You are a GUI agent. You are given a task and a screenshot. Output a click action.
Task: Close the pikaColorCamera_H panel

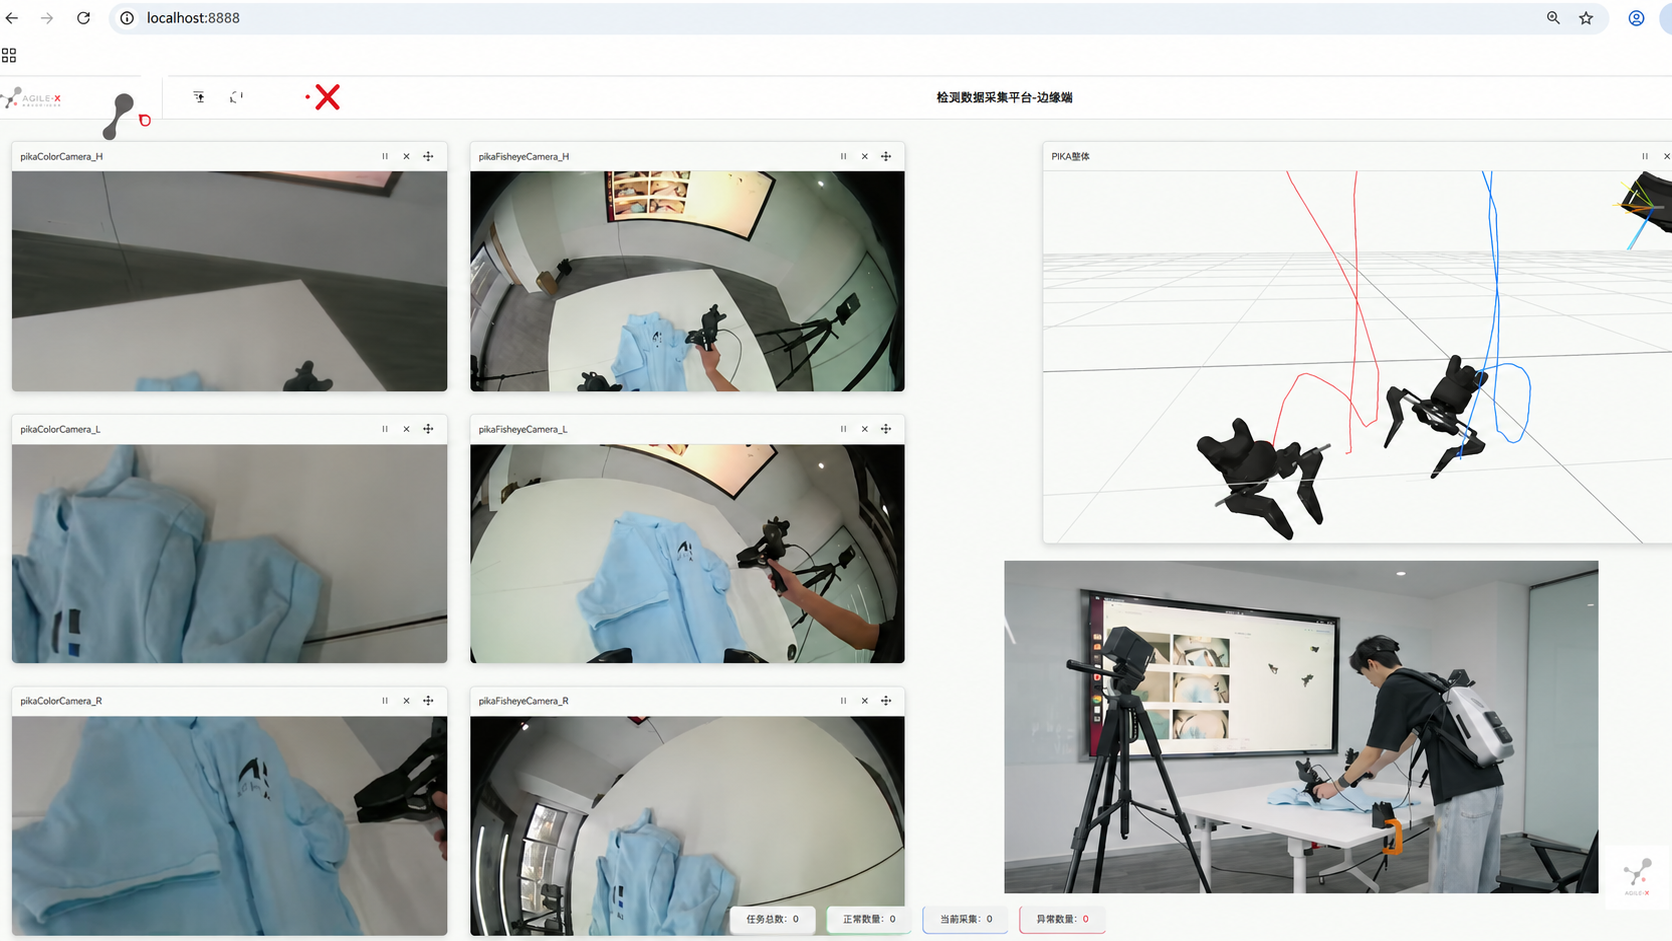pyautogui.click(x=406, y=156)
